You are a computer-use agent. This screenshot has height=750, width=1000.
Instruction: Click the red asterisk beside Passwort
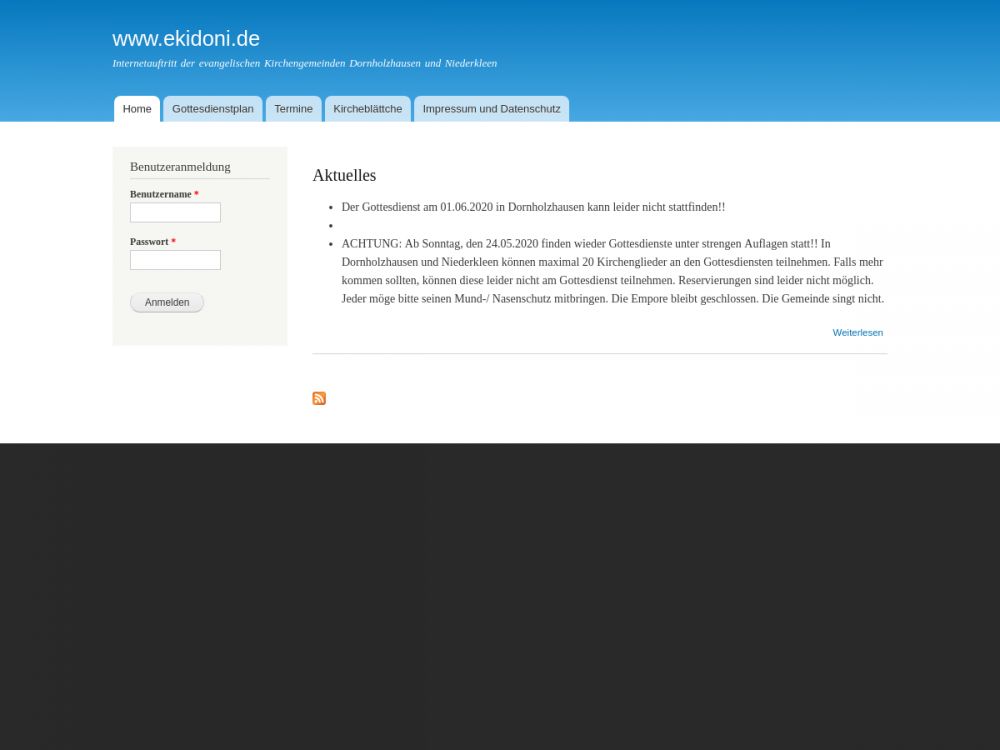tap(173, 242)
